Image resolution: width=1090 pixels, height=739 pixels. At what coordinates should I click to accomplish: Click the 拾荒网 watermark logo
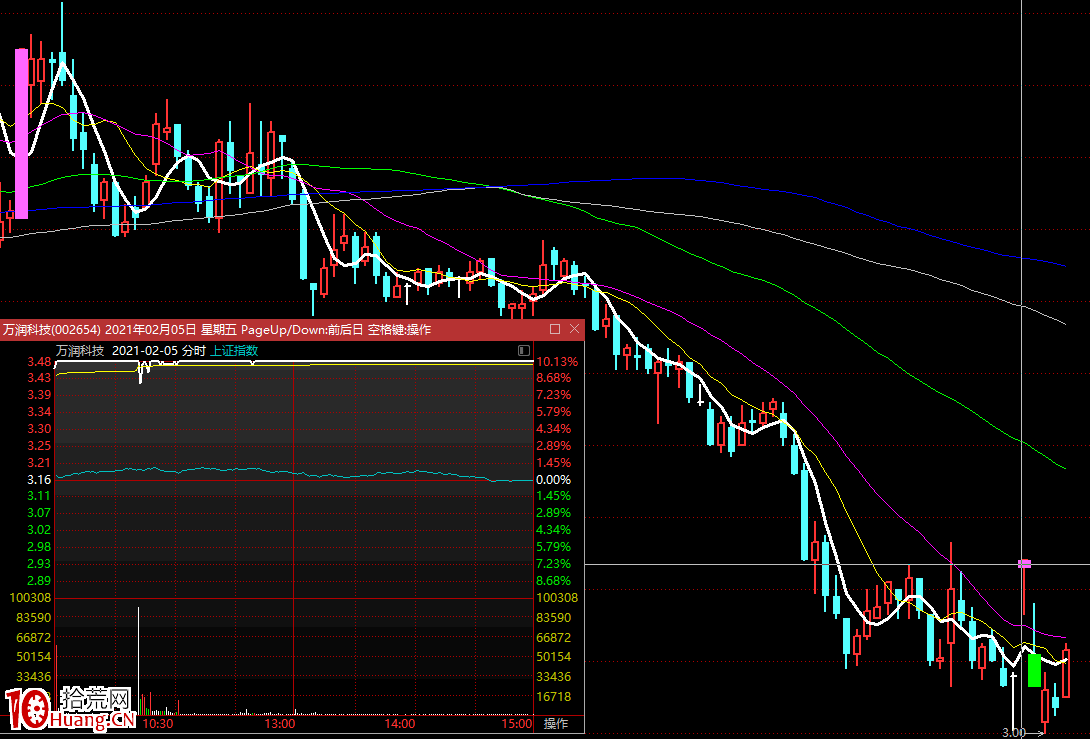70,709
